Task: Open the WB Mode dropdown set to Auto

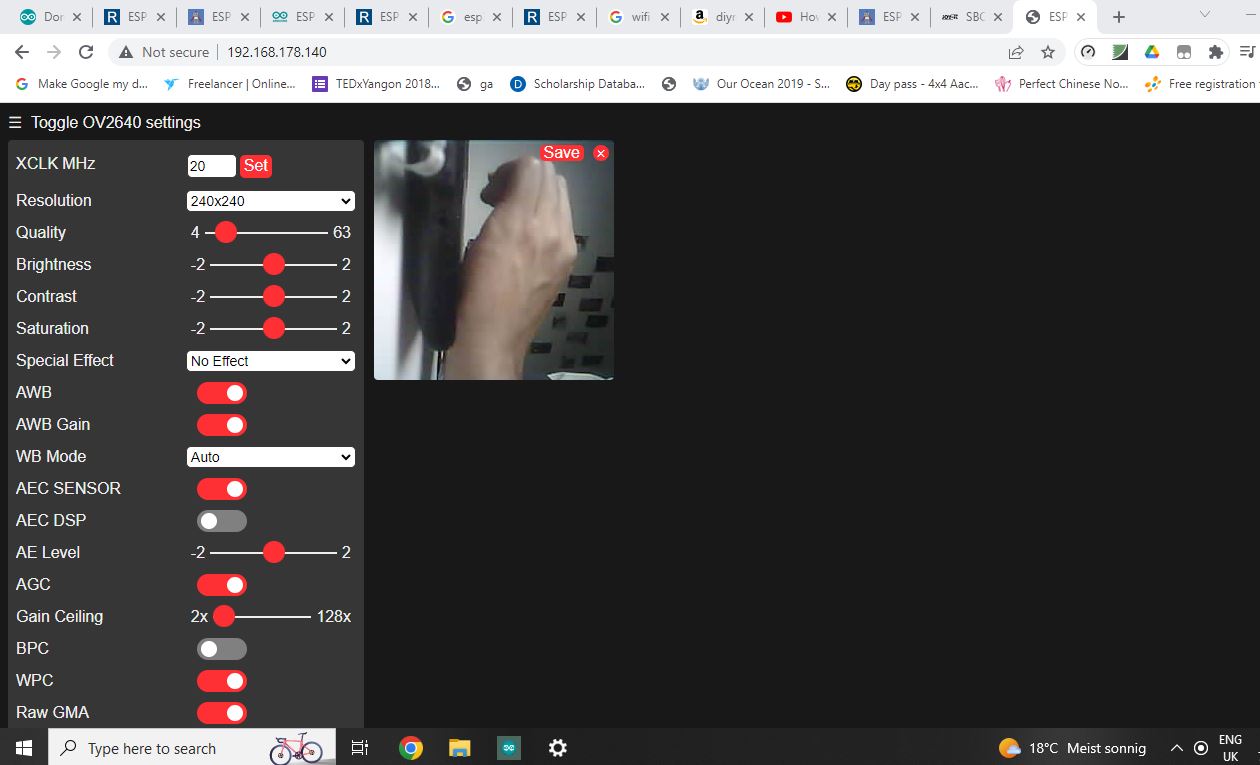Action: pyautogui.click(x=271, y=457)
